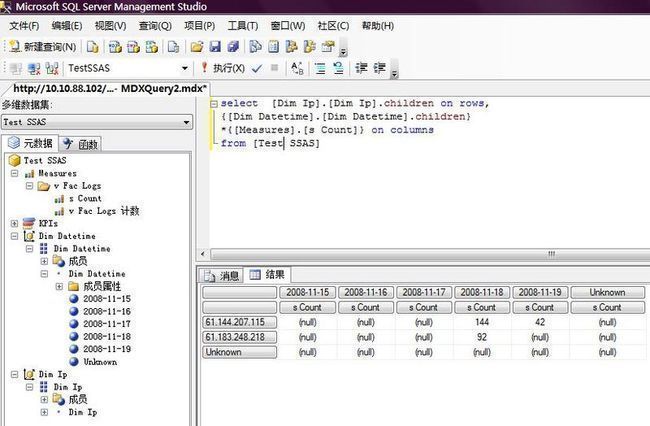The image size is (650, 426).
Task: Click the 2008-11-18 column header in results
Action: tap(482, 292)
